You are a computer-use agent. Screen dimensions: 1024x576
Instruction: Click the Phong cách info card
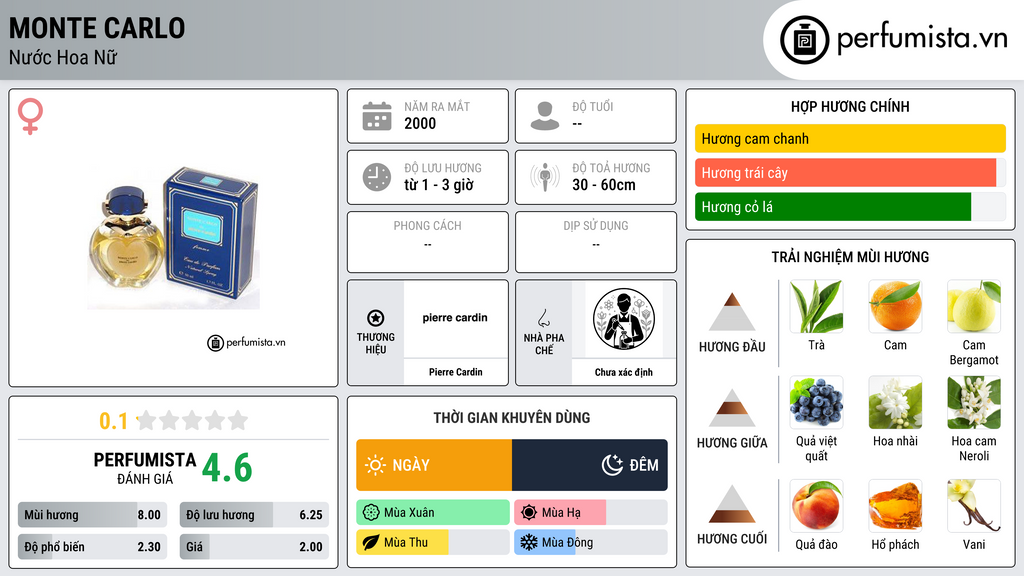point(428,242)
